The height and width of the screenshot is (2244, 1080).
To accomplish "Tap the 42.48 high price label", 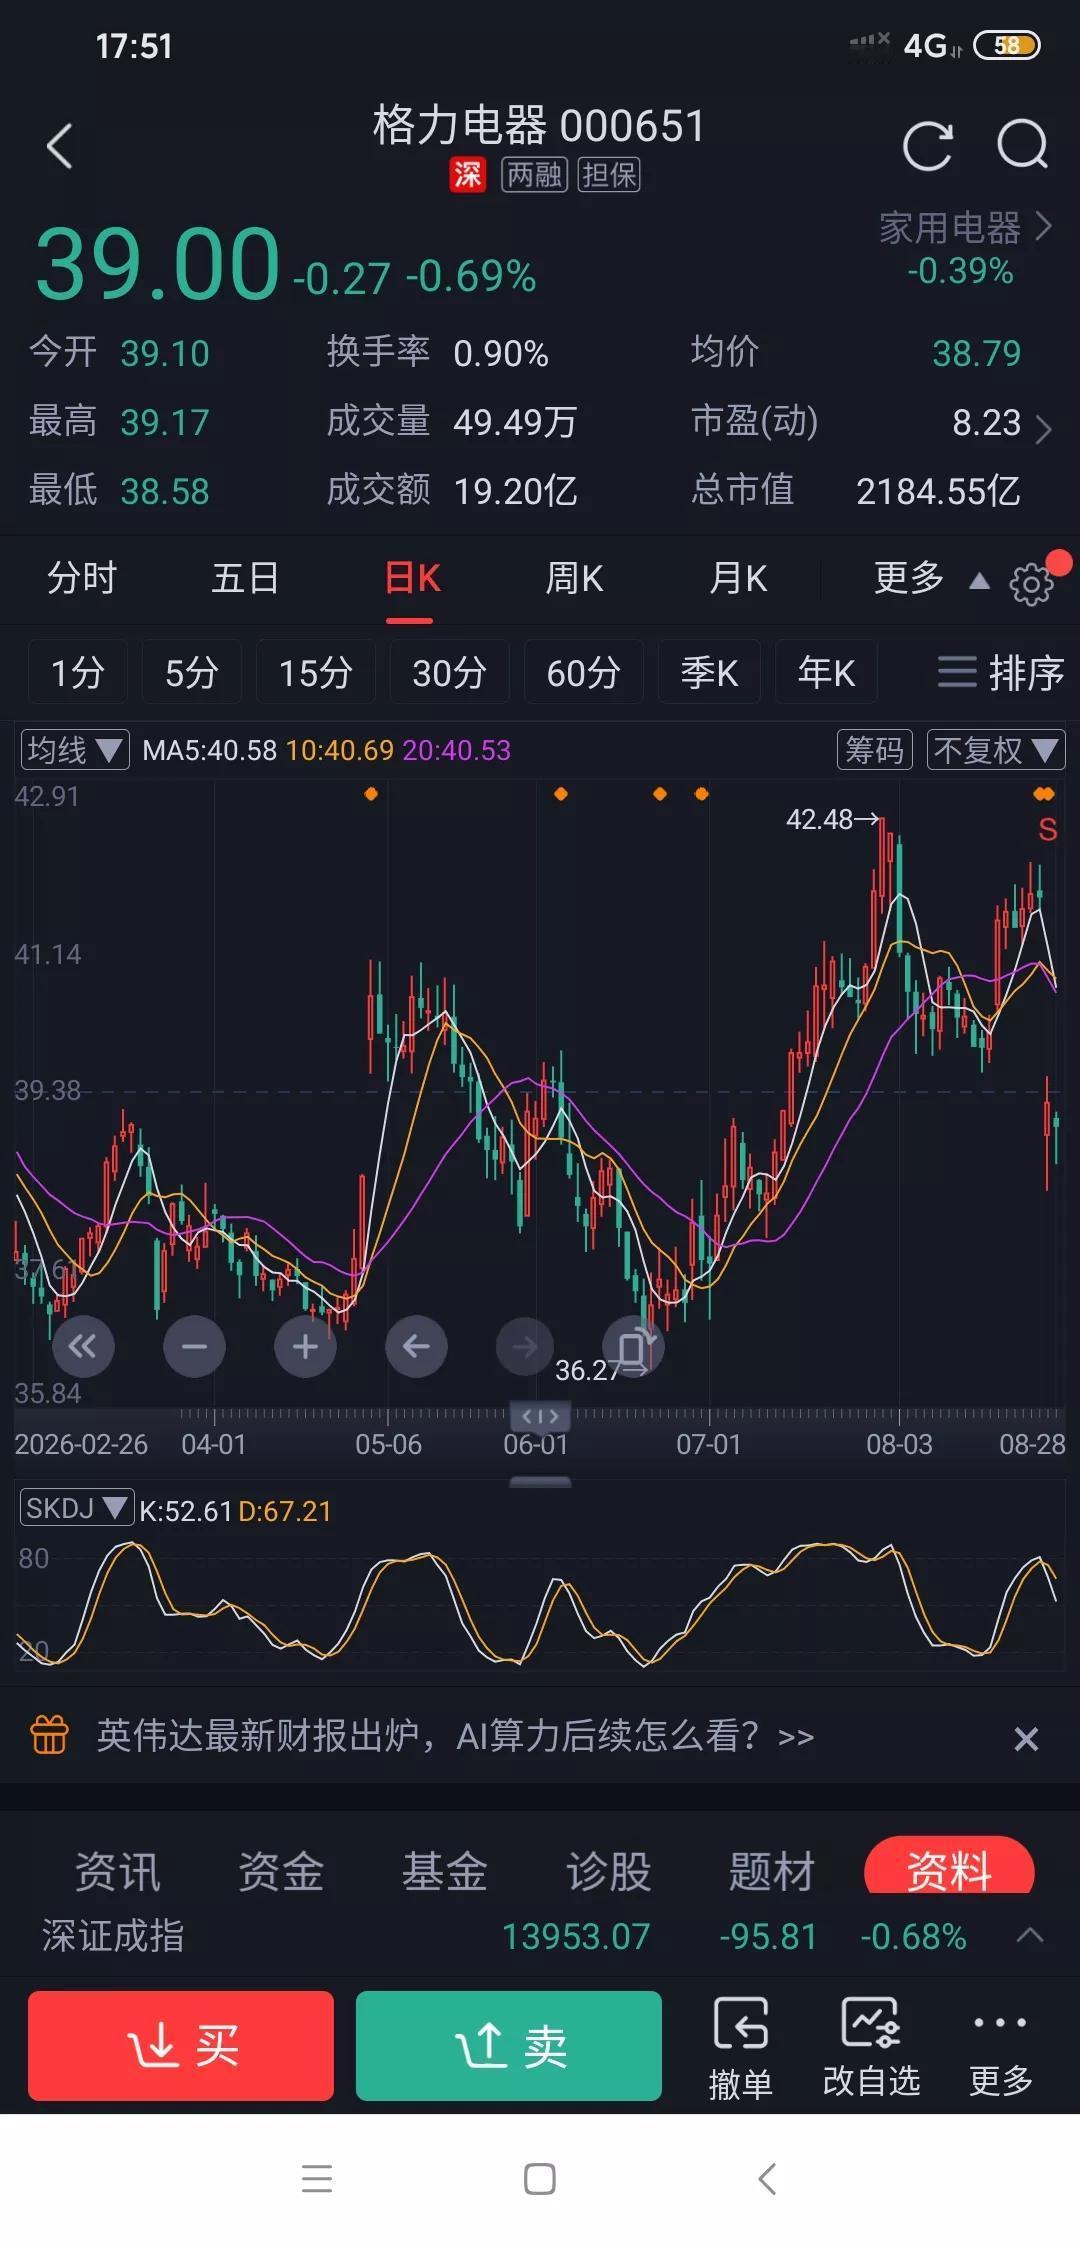I will point(820,819).
